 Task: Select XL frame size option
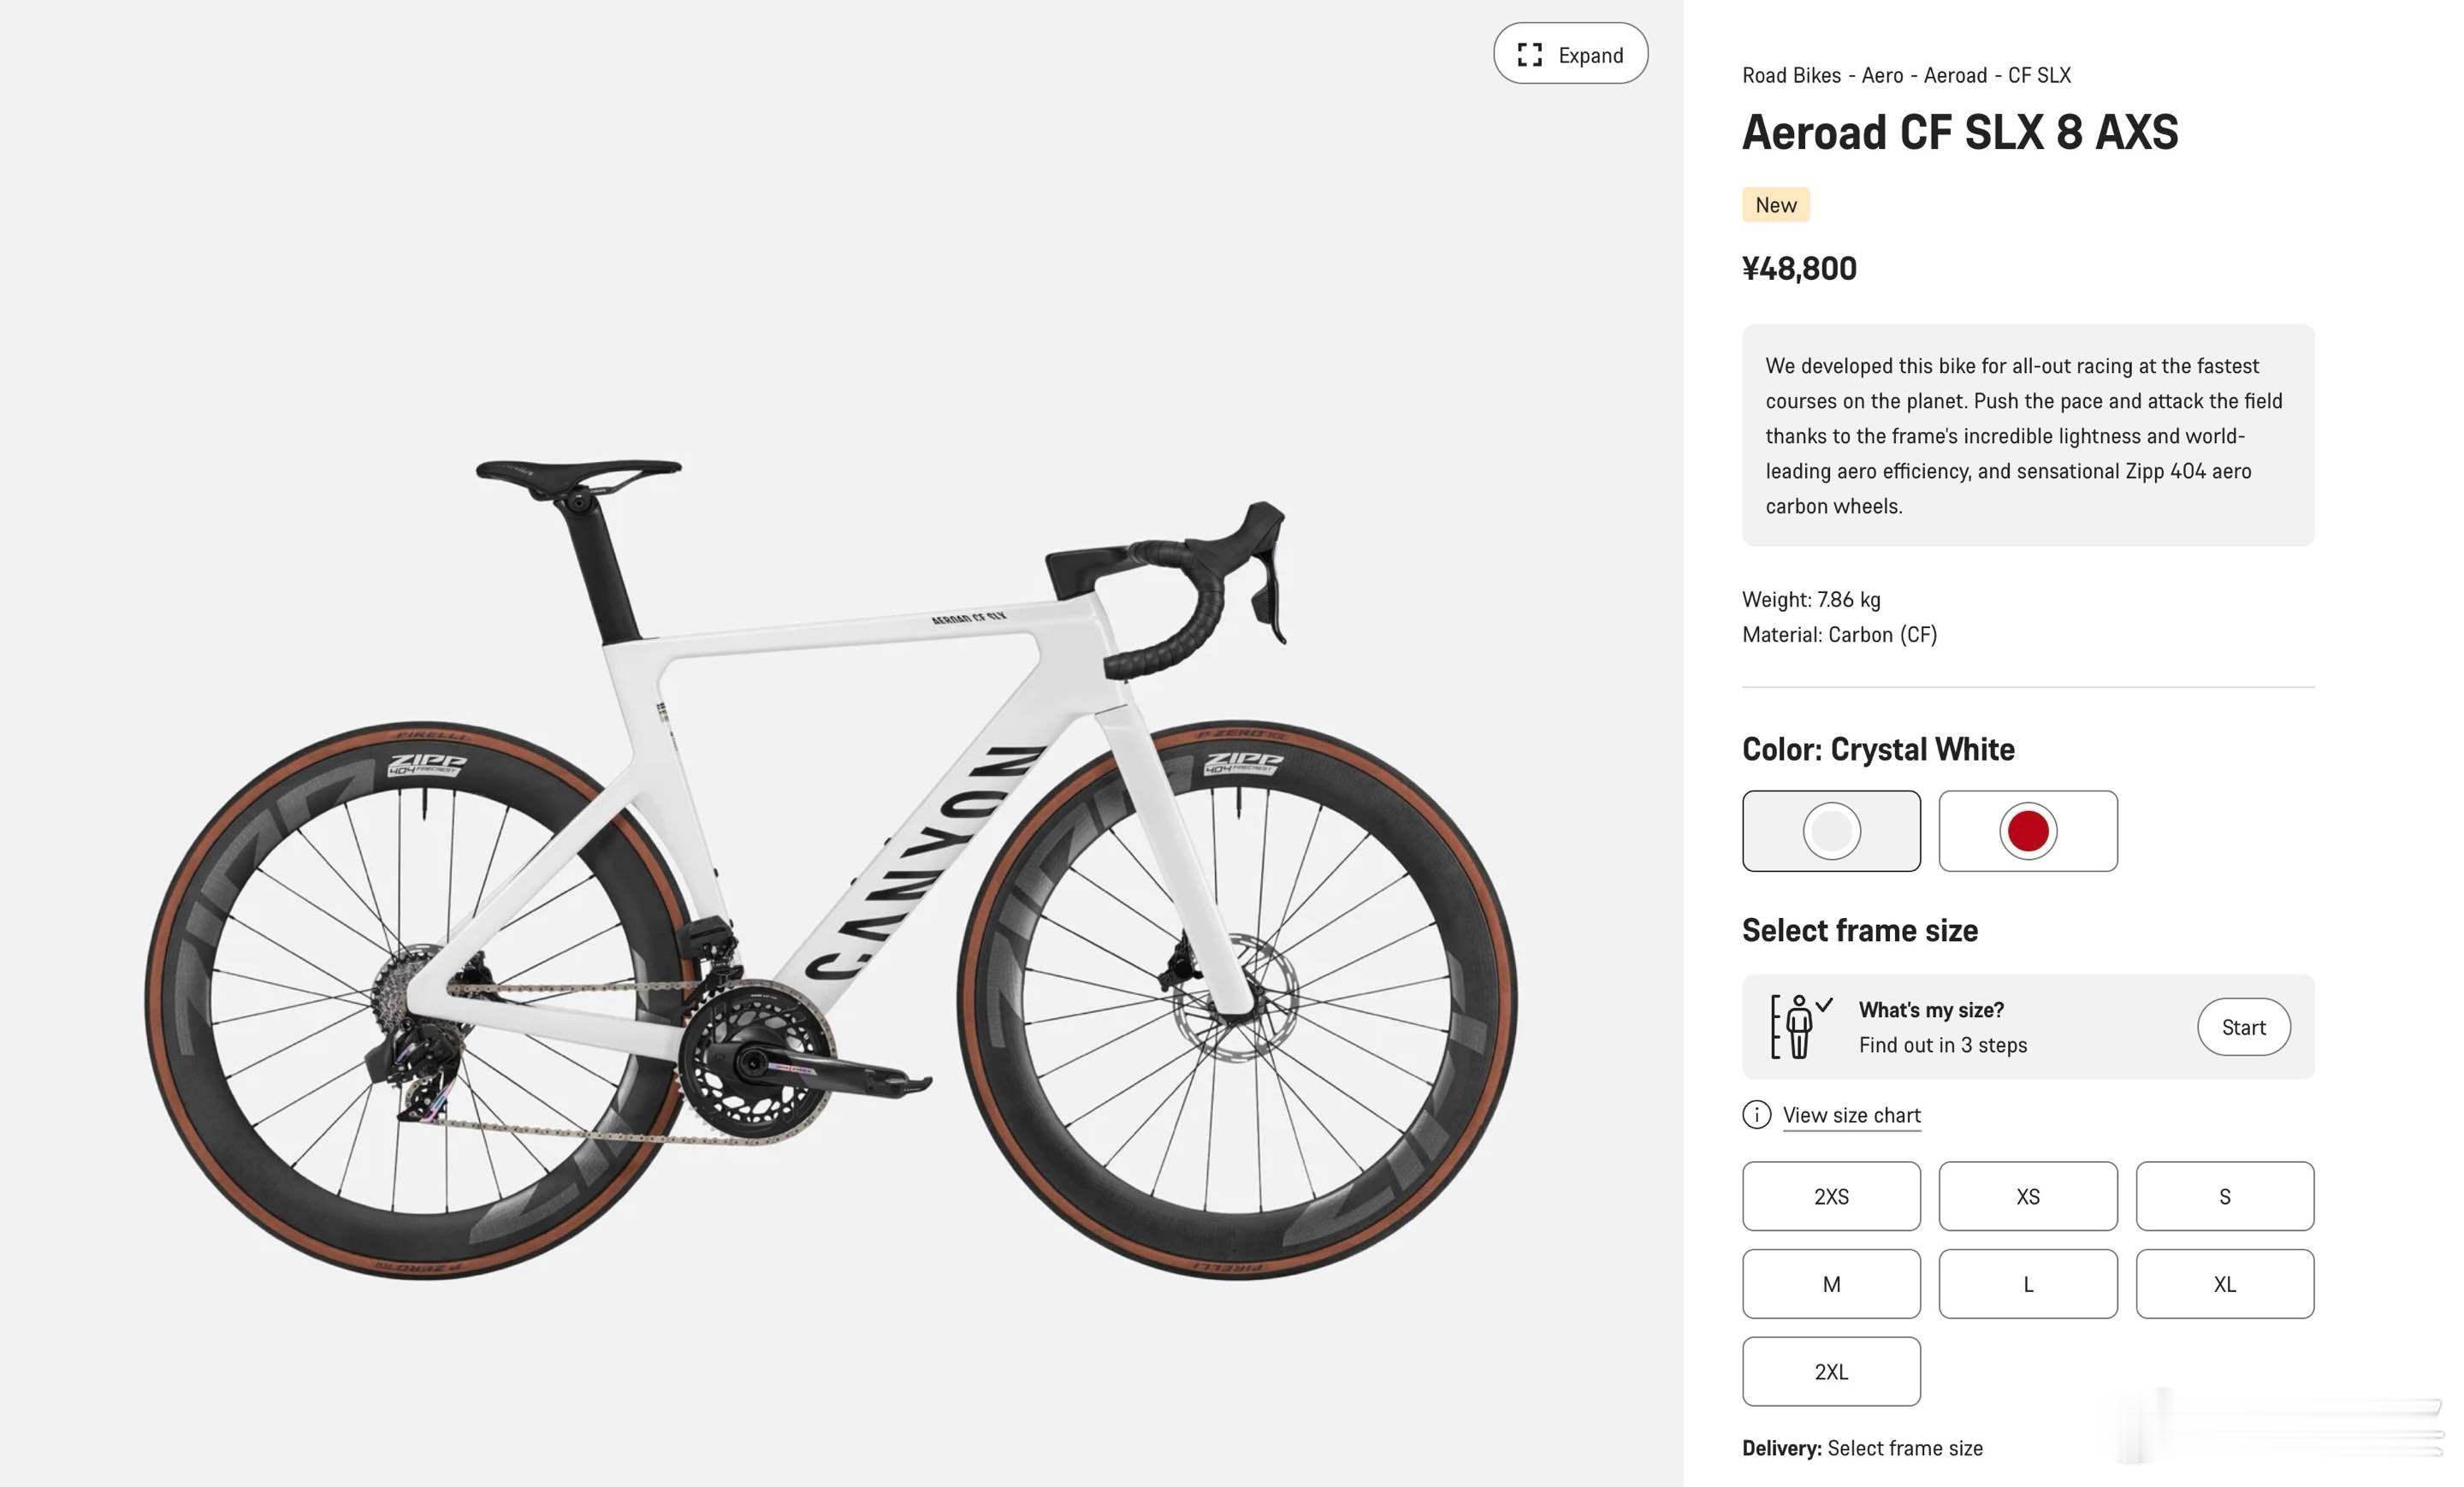click(2224, 1283)
